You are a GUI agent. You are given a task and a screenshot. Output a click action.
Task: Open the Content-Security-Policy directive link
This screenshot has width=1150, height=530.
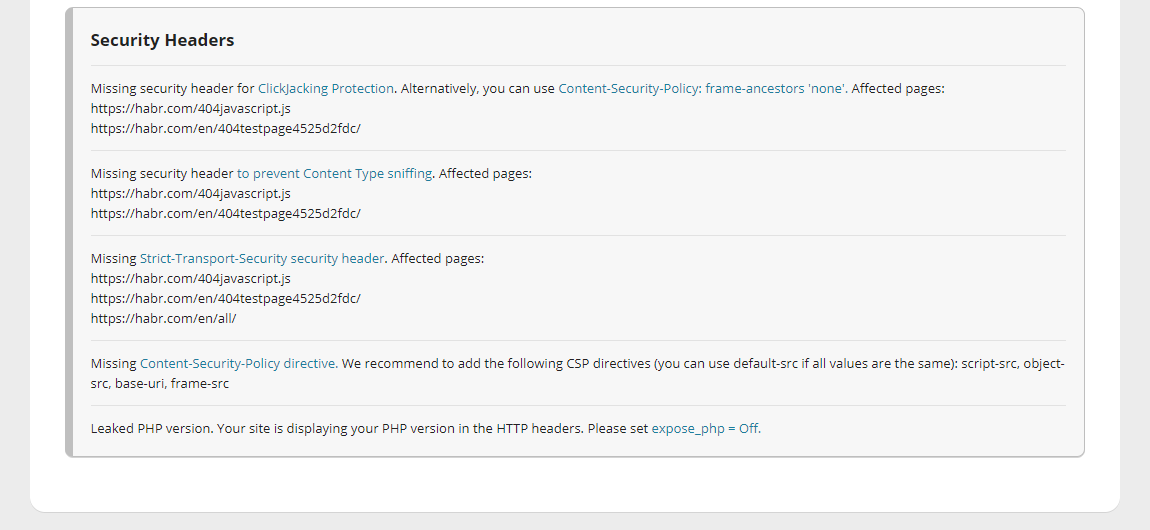click(x=238, y=364)
